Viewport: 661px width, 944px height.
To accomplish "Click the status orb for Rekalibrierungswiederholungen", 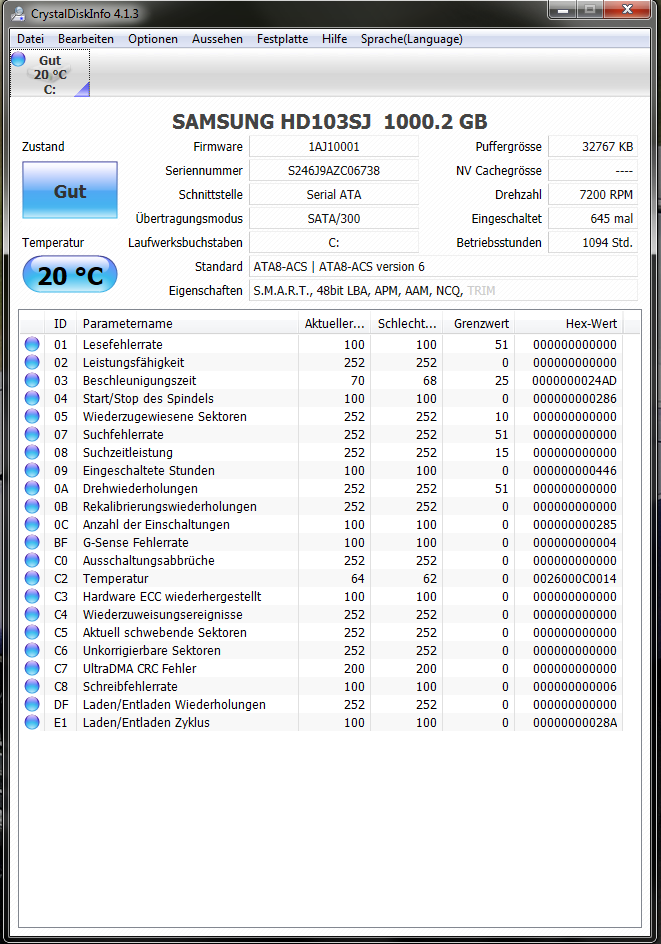I will [32, 506].
